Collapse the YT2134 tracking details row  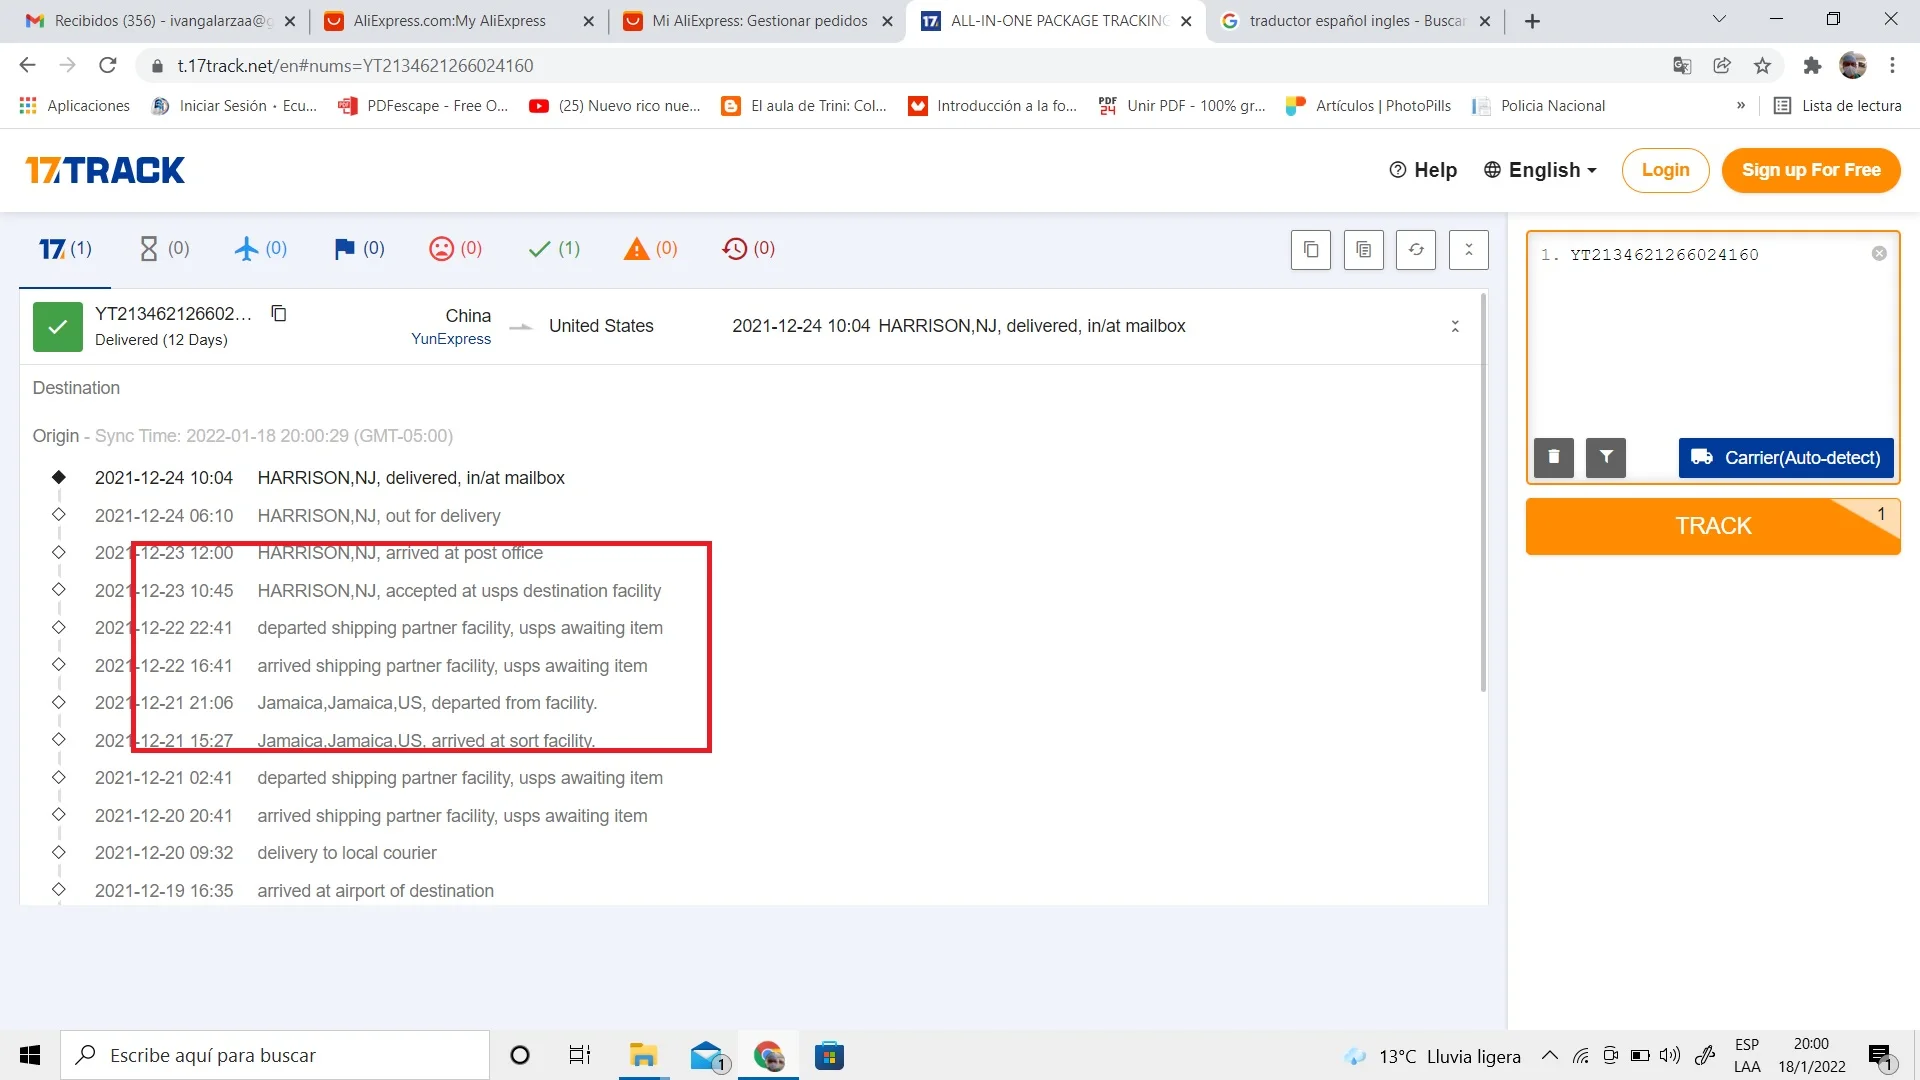click(x=1455, y=327)
